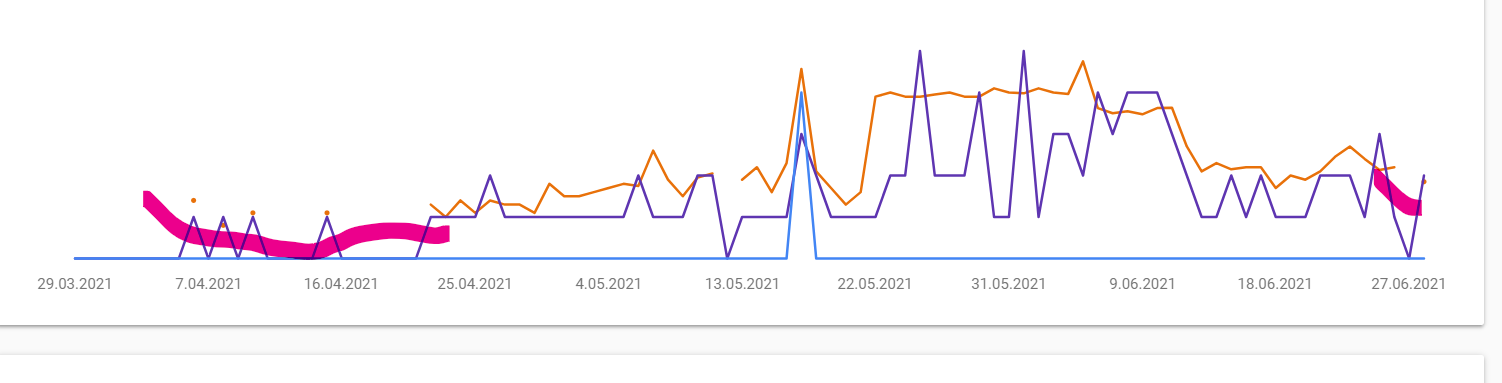Click the 22.05.2021 date label

point(875,284)
